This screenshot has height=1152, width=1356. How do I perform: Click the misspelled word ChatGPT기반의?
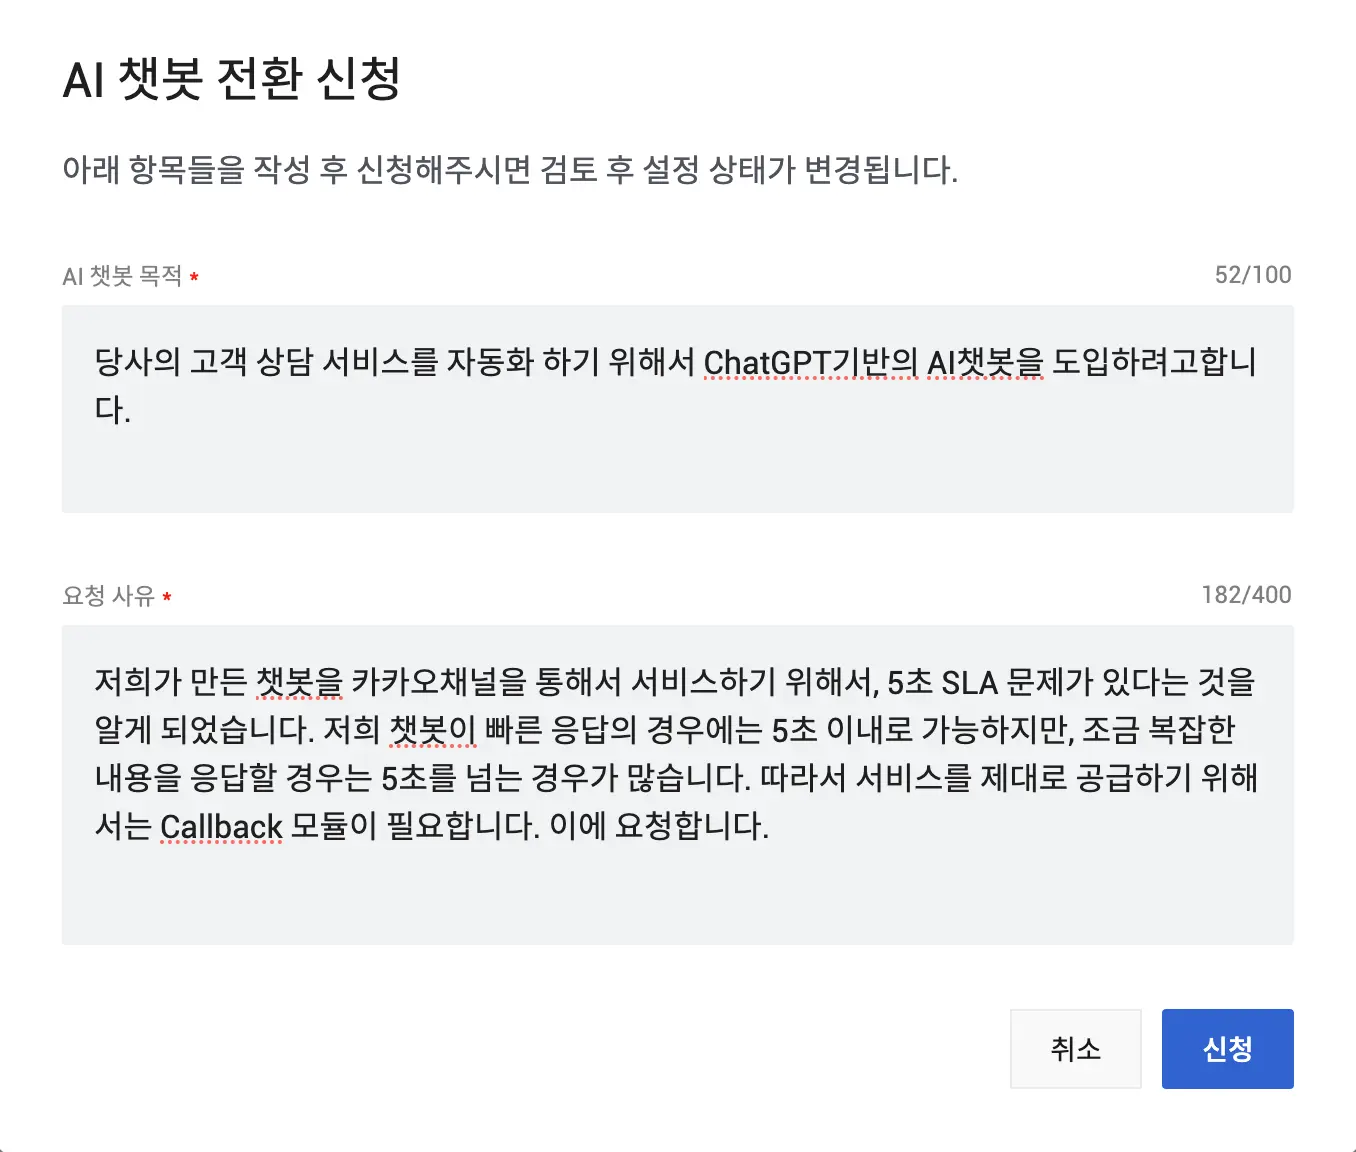[811, 361]
